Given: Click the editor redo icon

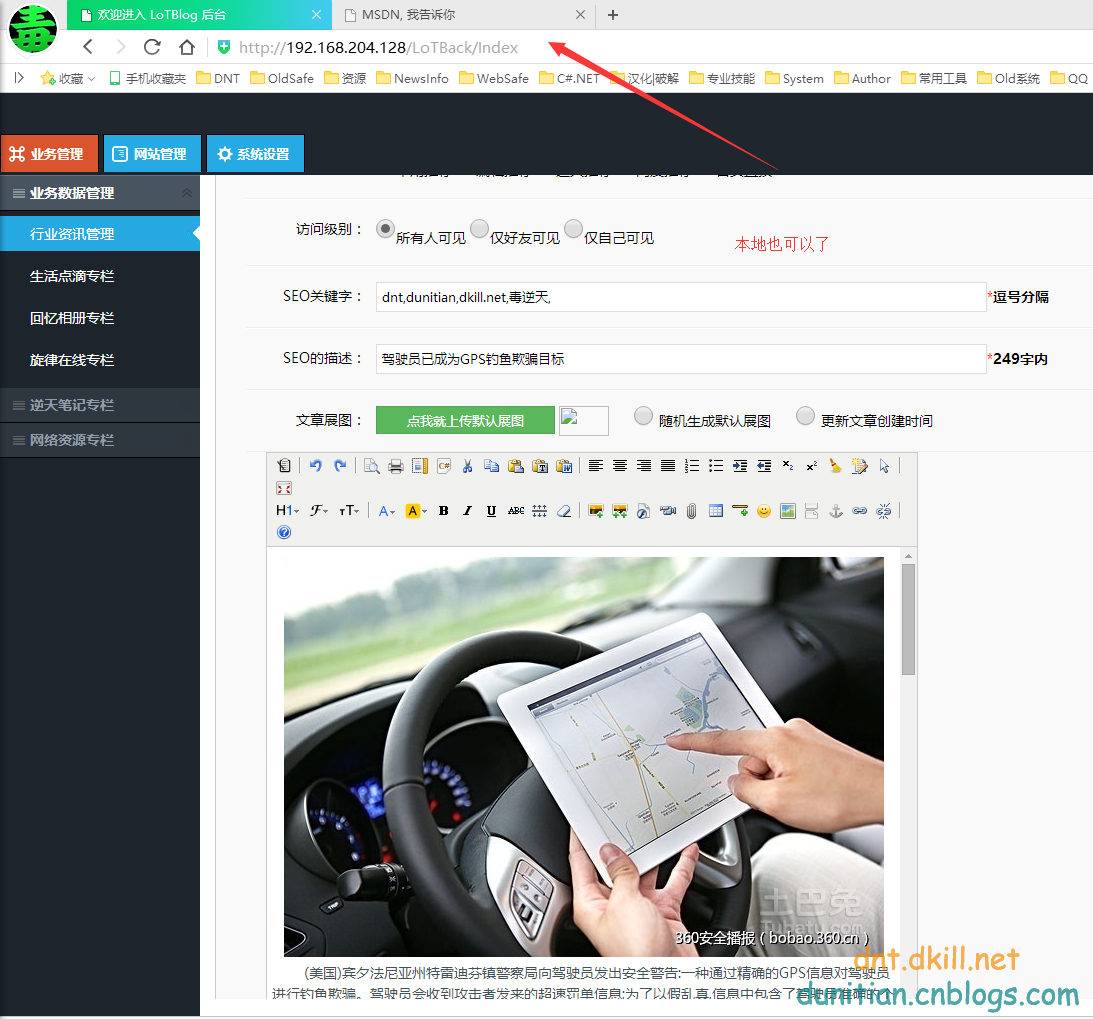Looking at the screenshot, I should 340,466.
